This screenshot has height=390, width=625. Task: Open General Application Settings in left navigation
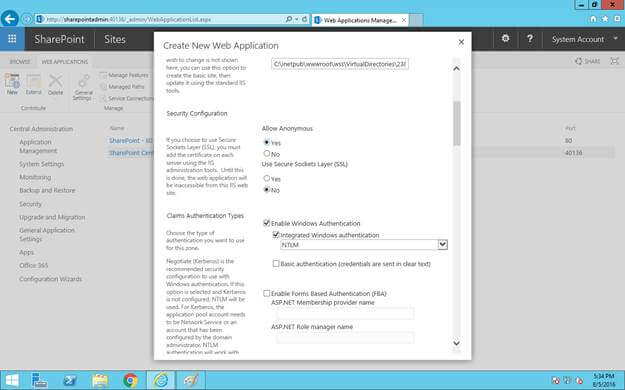pos(47,234)
